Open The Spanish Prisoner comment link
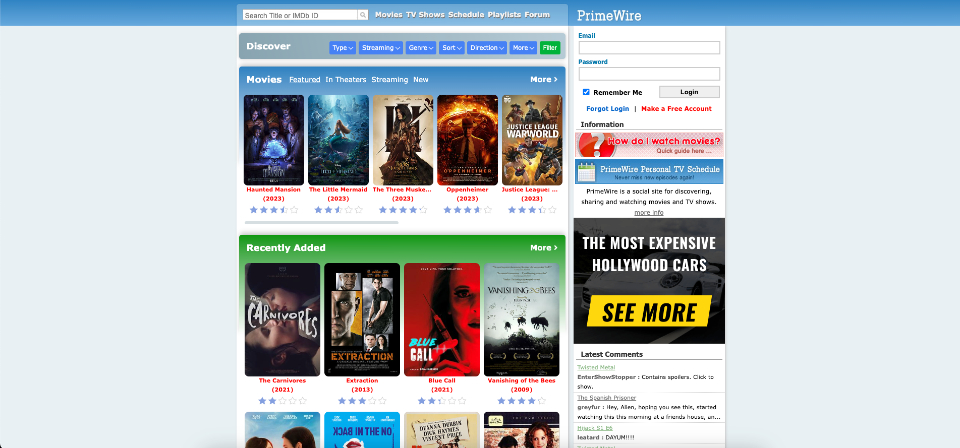This screenshot has width=960, height=448. coord(607,398)
